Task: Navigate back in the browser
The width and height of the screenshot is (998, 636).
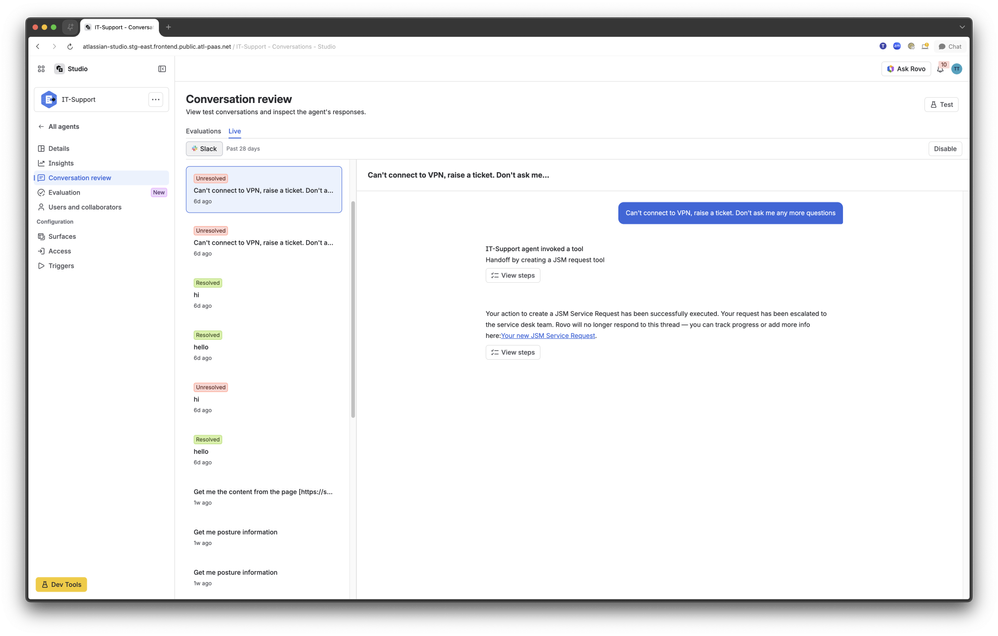Action: (x=38, y=46)
